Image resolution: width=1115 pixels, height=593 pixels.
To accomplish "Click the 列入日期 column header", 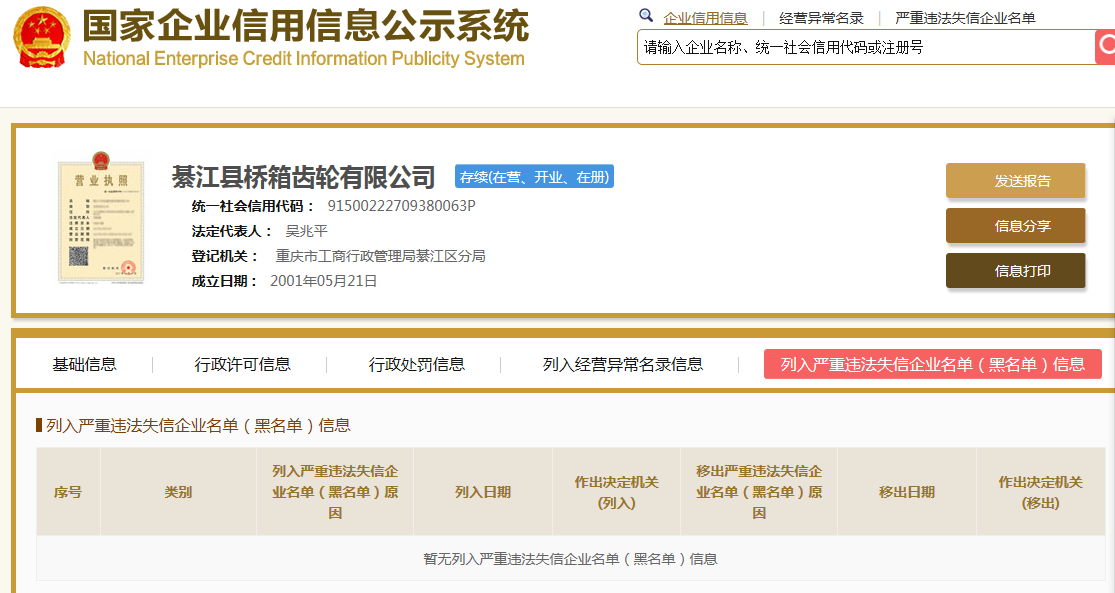I will coord(483,491).
